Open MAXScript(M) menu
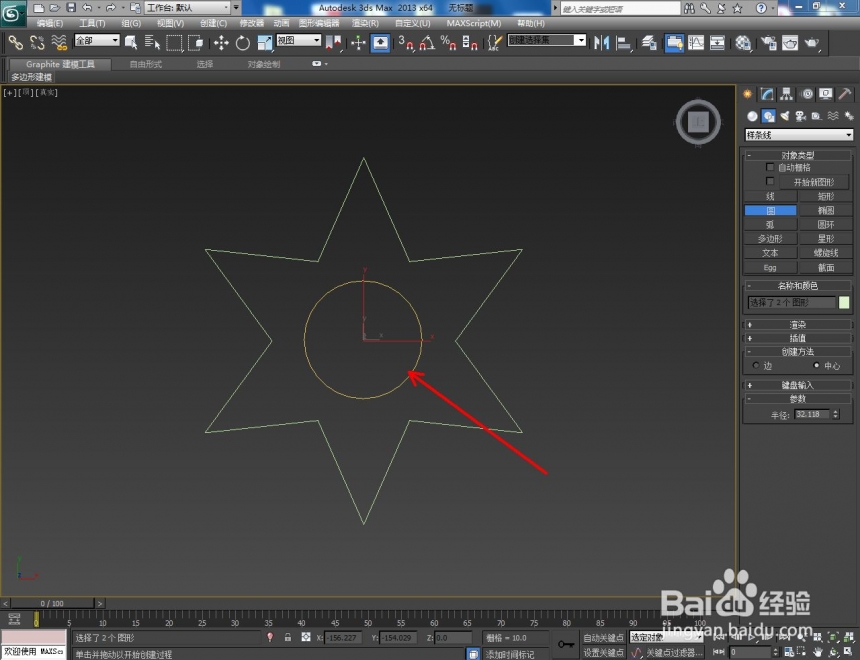This screenshot has width=860, height=660. [474, 23]
